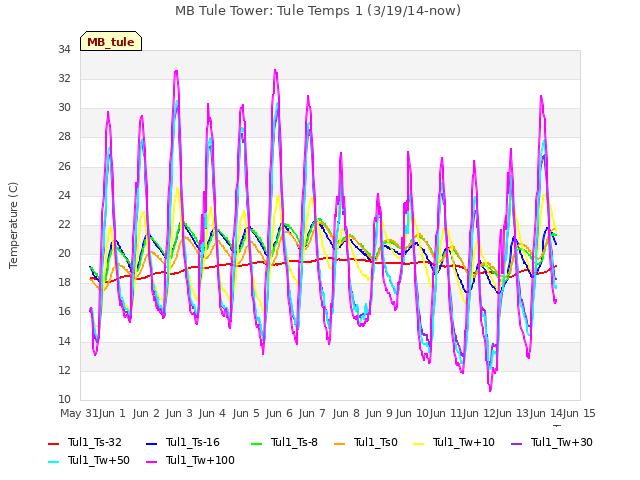640x480 pixels.
Task: Click the Jun 6 x-axis date label
Action: [x=279, y=413]
